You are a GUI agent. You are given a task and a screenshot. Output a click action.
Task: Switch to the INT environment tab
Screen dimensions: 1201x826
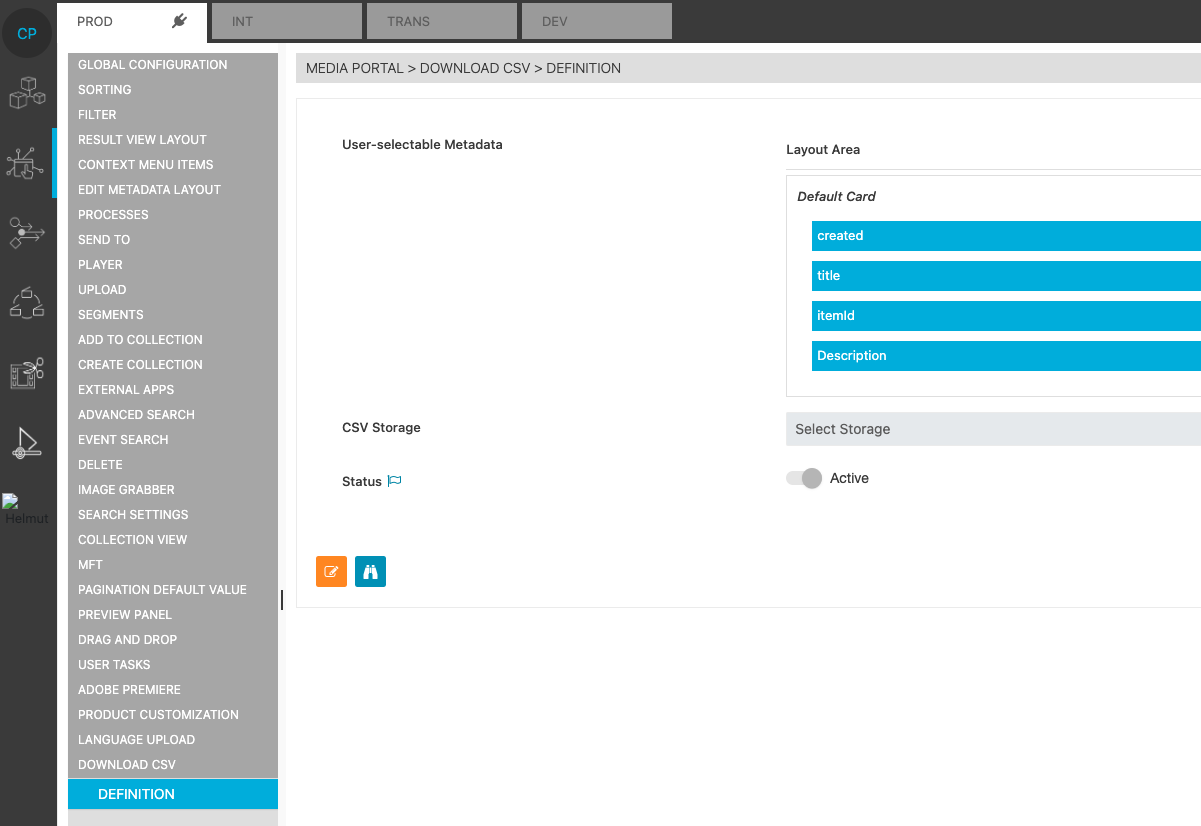click(286, 20)
